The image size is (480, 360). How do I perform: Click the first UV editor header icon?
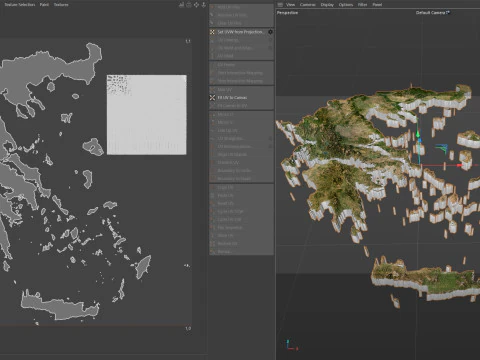181,5
